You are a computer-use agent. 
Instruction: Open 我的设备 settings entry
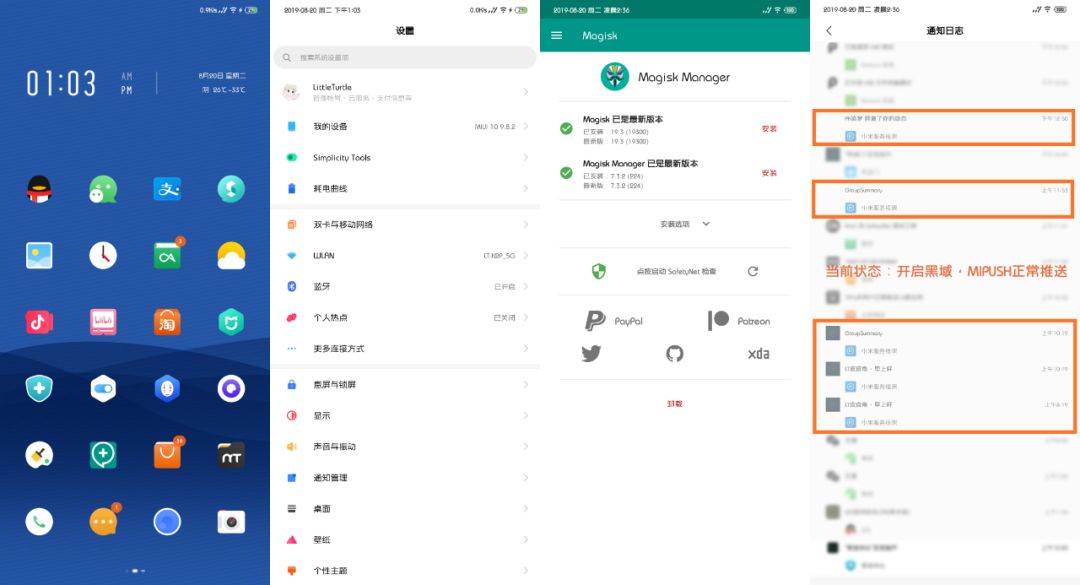tap(405, 126)
